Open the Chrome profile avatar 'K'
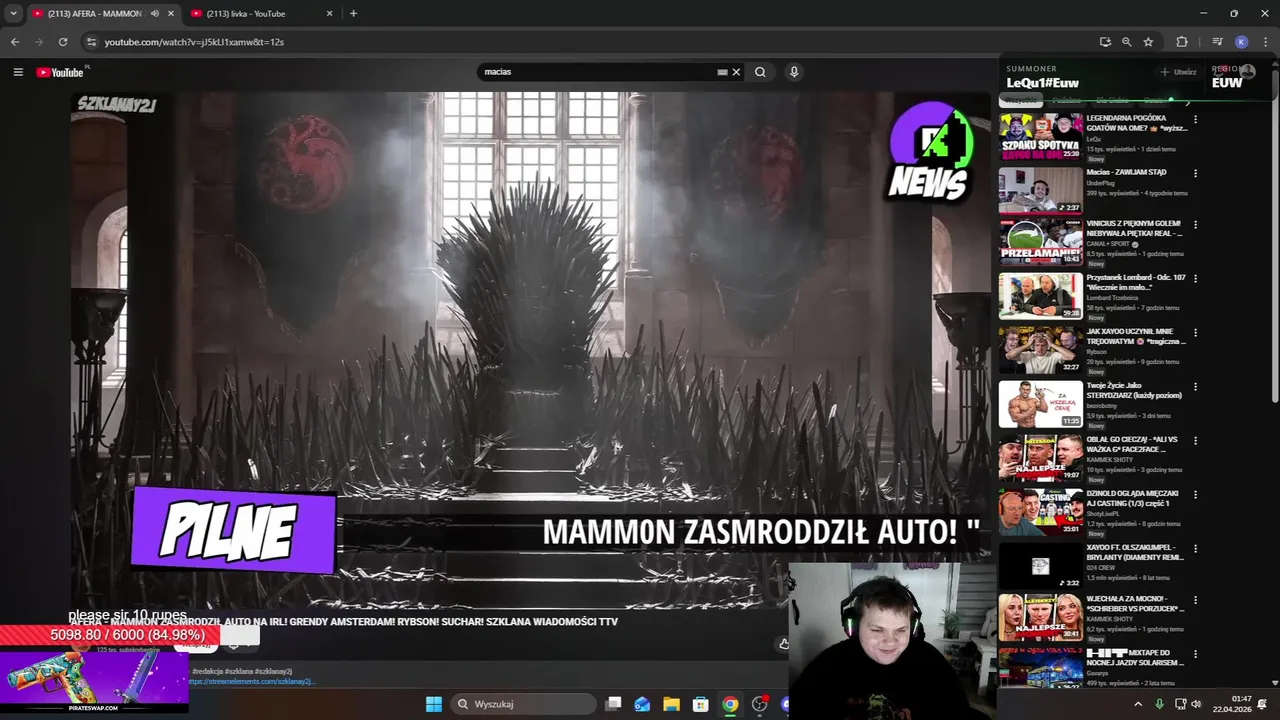 coord(1241,42)
